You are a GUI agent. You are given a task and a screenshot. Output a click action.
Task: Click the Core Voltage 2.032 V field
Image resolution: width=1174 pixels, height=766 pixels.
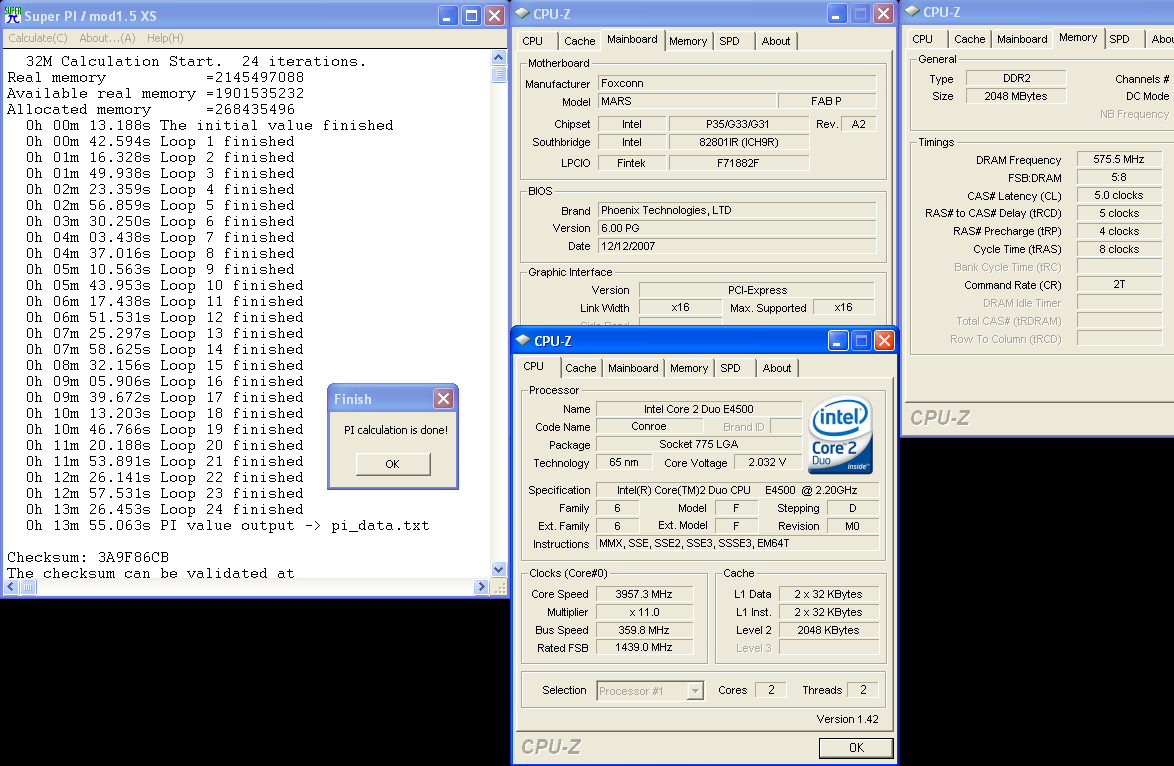tap(767, 462)
